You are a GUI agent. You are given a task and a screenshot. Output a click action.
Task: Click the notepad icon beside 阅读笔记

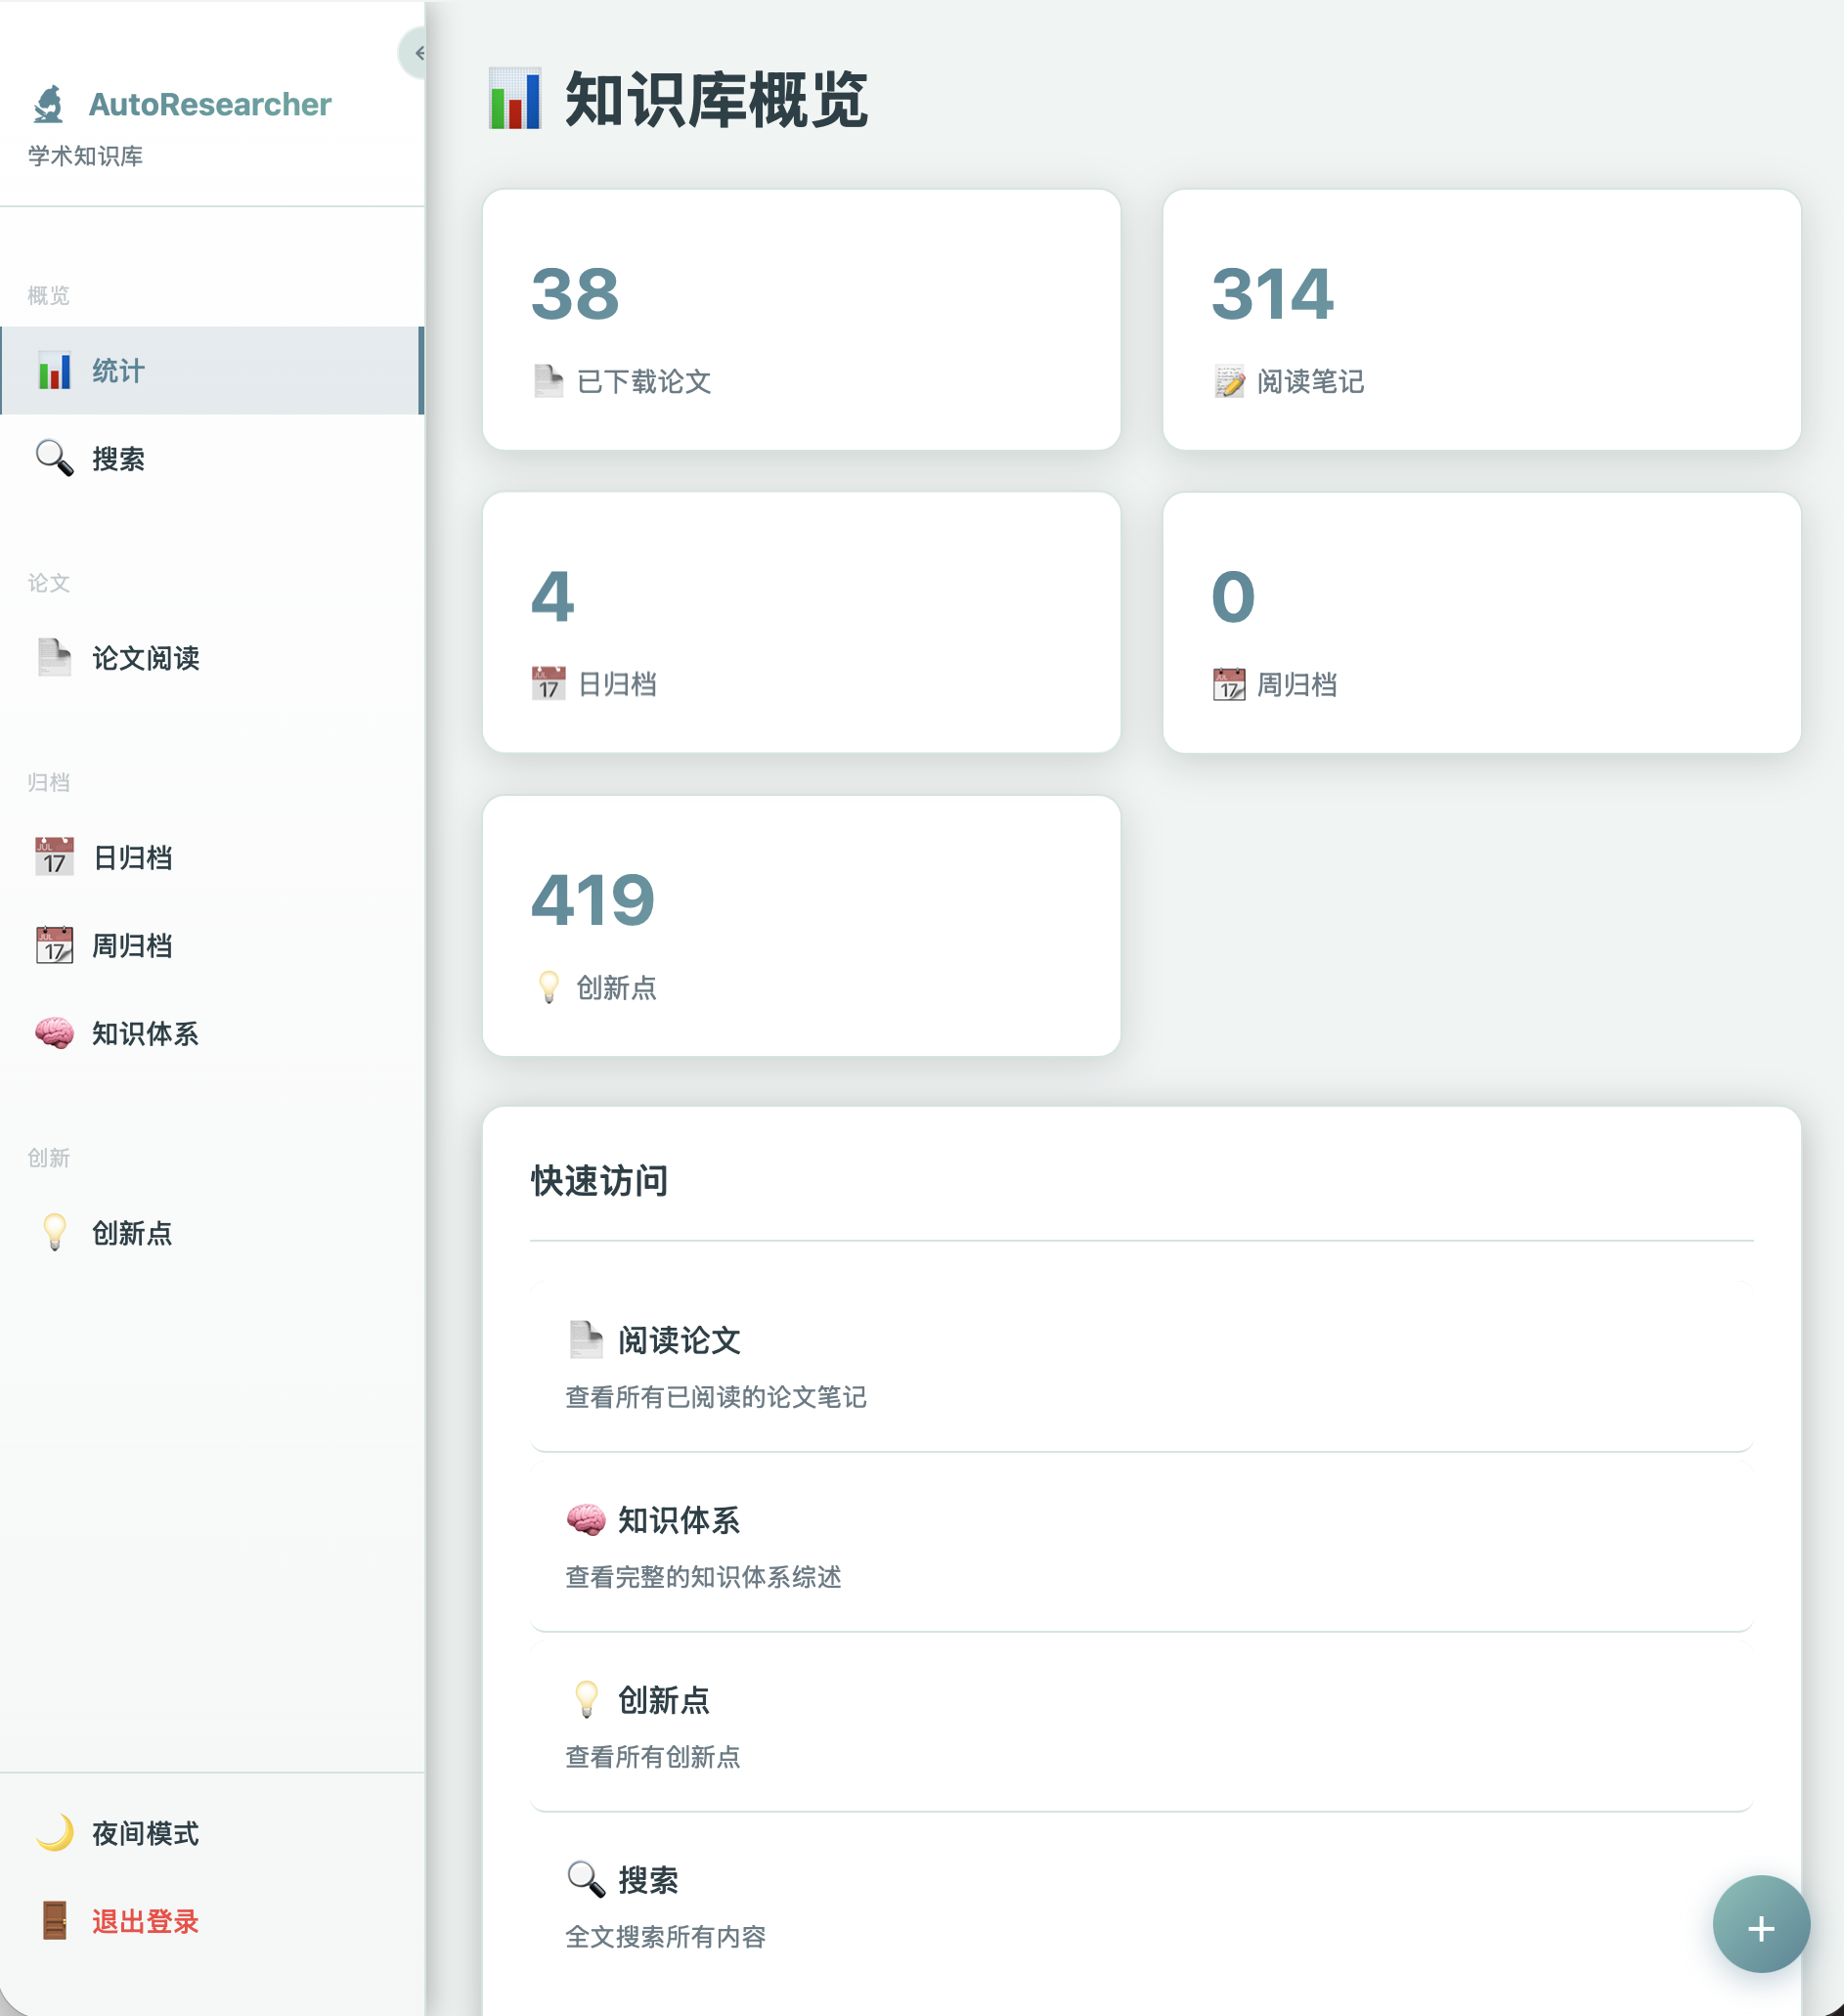[x=1229, y=382]
